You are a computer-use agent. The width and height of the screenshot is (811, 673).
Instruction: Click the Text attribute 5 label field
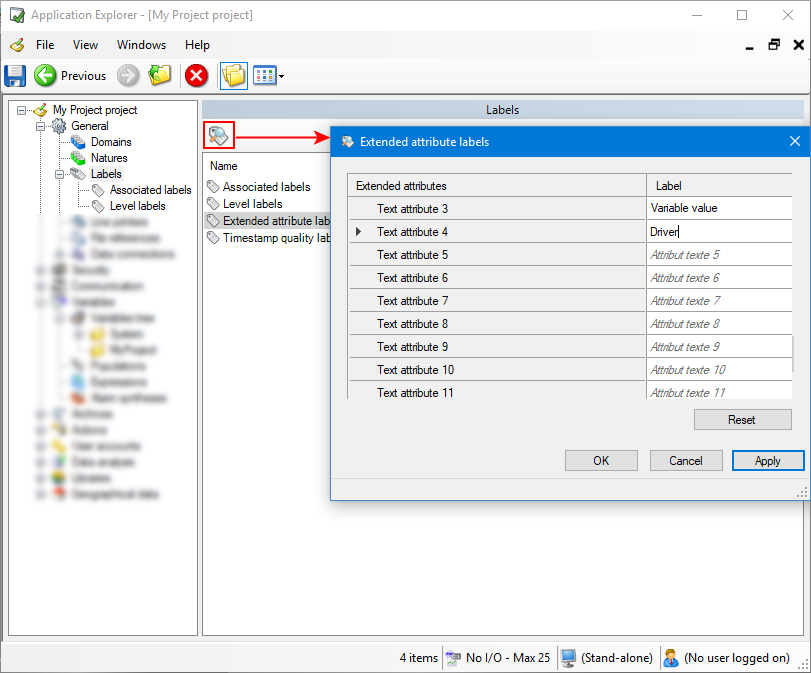[718, 255]
